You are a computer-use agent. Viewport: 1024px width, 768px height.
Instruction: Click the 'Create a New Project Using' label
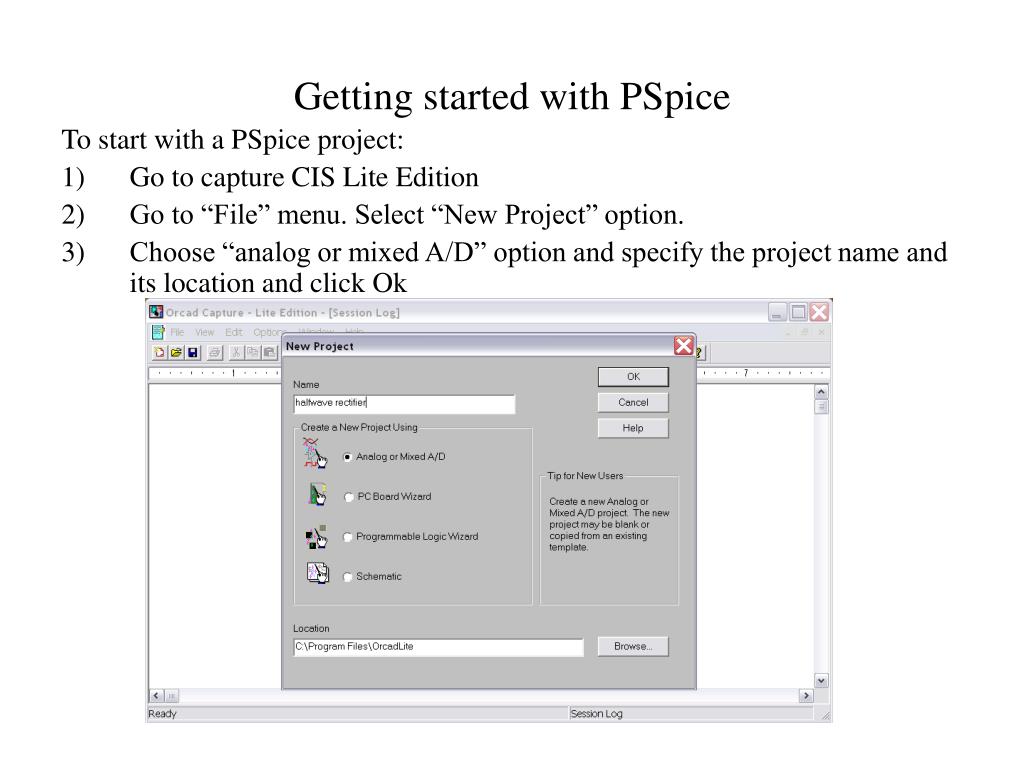pos(359,427)
